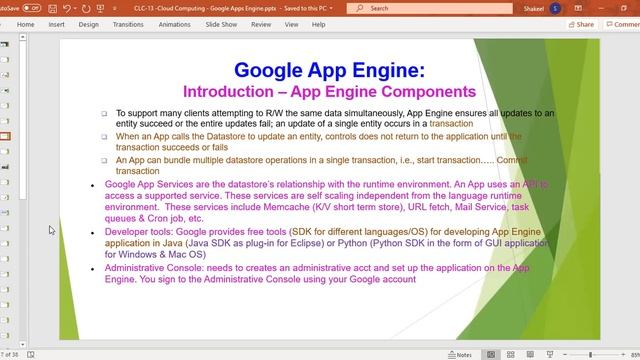The image size is (640, 360).
Task: Switch to Slide Sorter view icon
Action: (511, 355)
